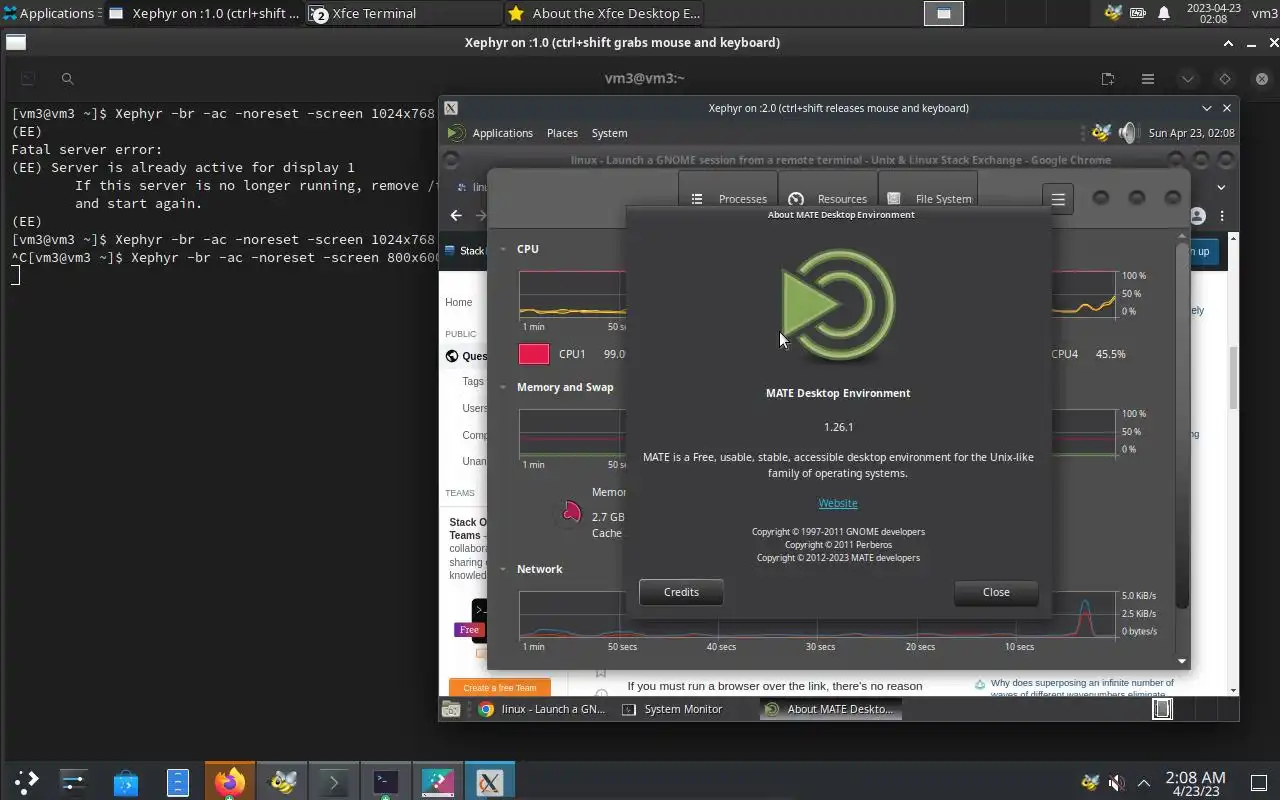Open the MATE System menu

609,133
